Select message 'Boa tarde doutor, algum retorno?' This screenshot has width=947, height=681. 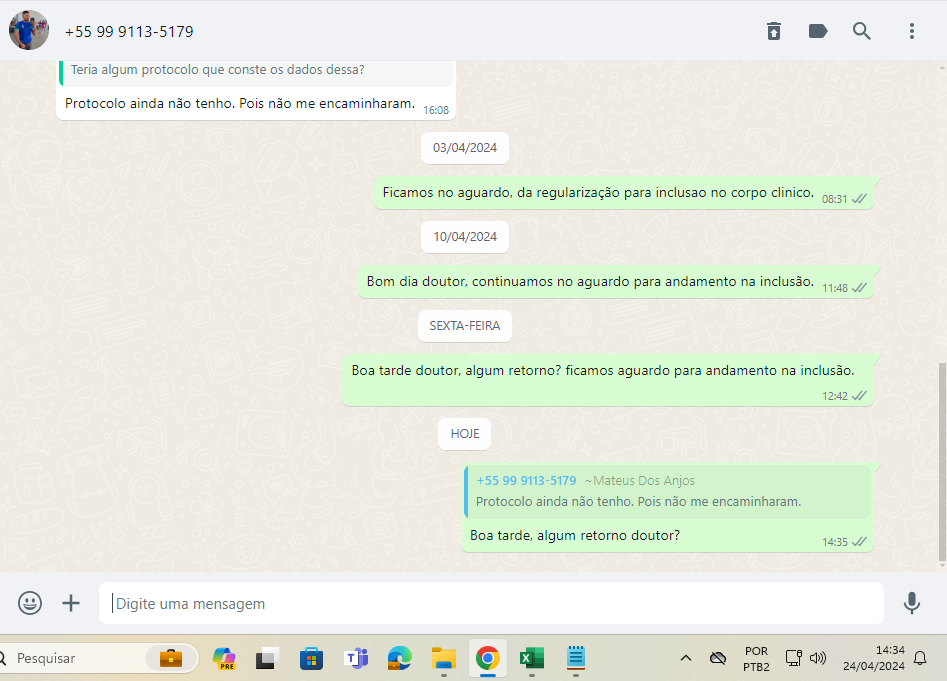click(608, 380)
